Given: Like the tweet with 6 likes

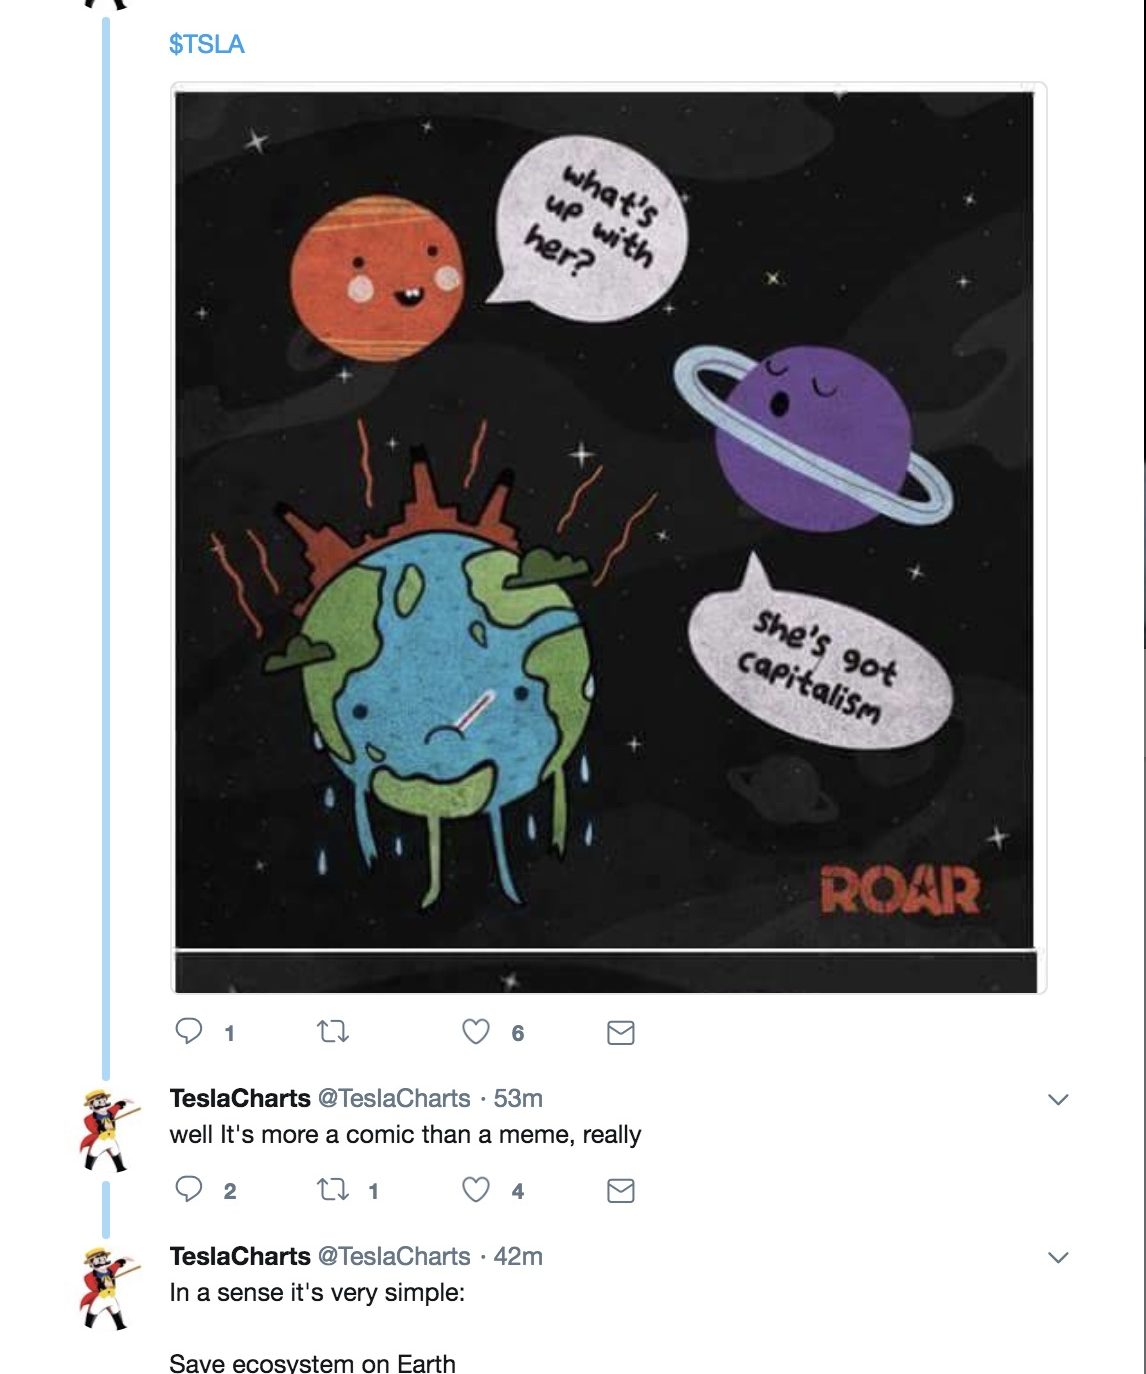Looking at the screenshot, I should tap(476, 1031).
